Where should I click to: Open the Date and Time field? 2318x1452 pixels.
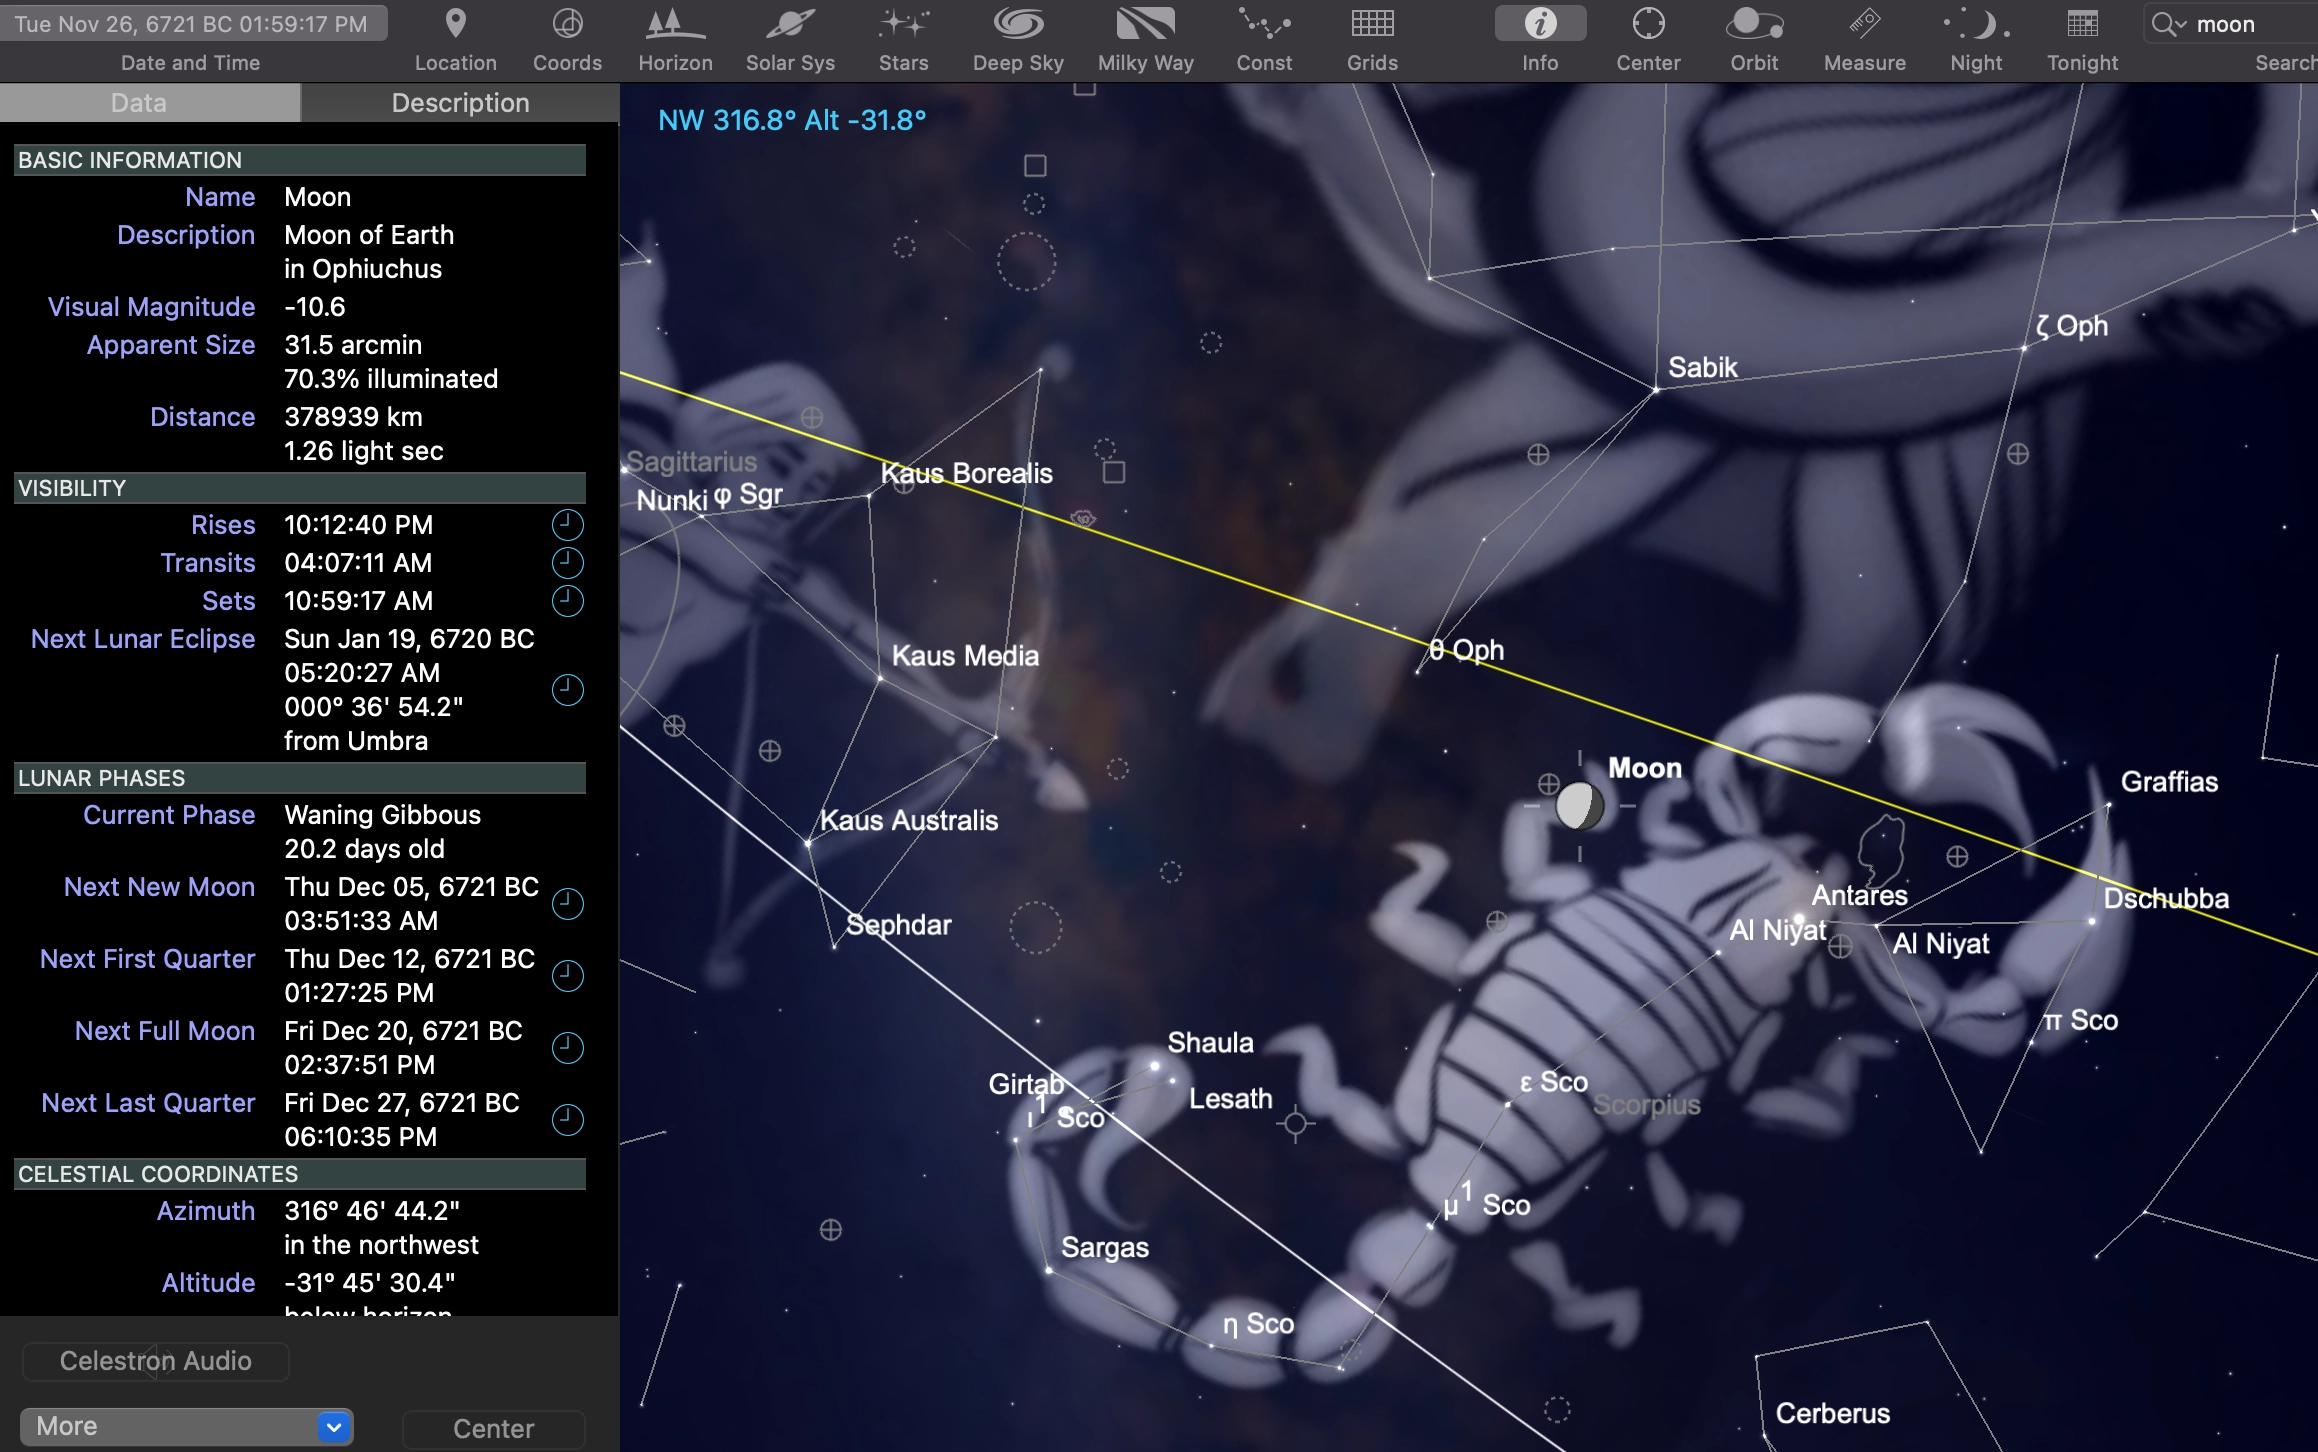192,24
